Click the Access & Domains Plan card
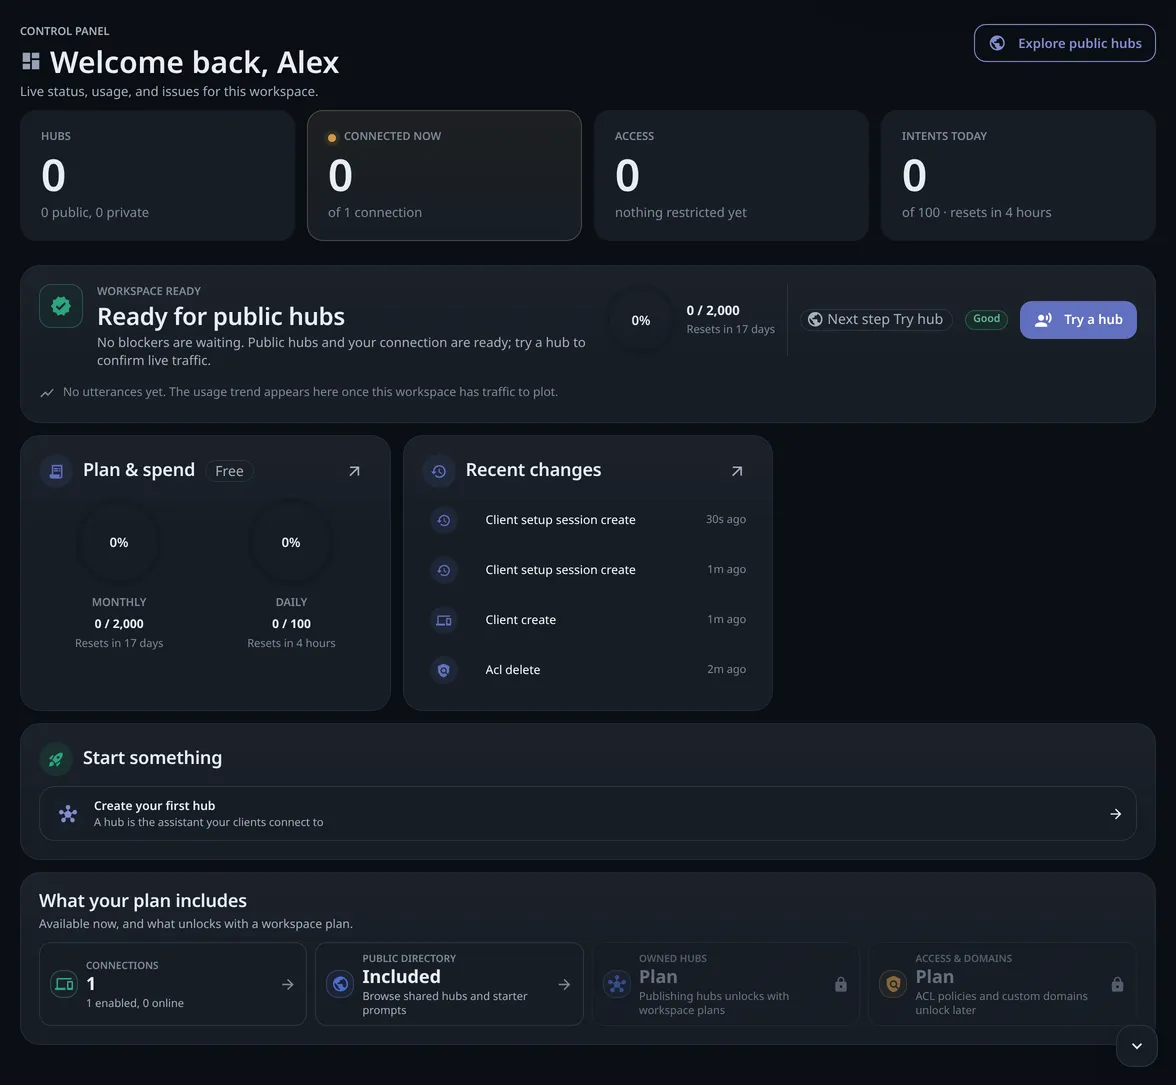Image resolution: width=1176 pixels, height=1085 pixels. point(1002,984)
